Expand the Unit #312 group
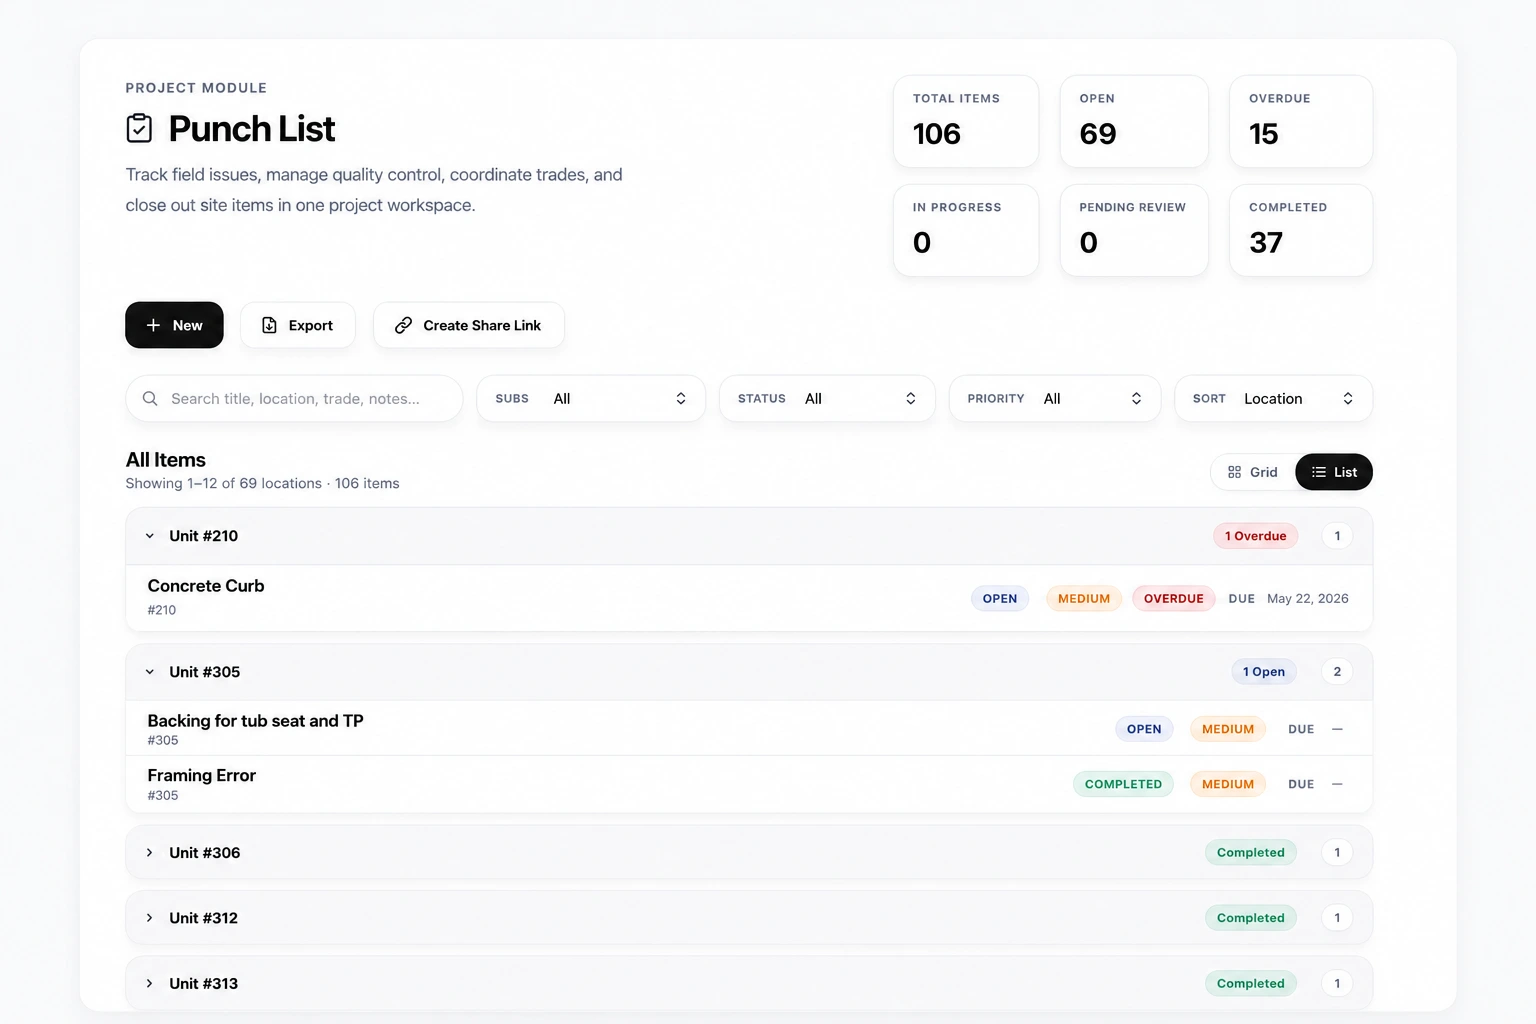Image resolution: width=1536 pixels, height=1024 pixels. pos(150,918)
